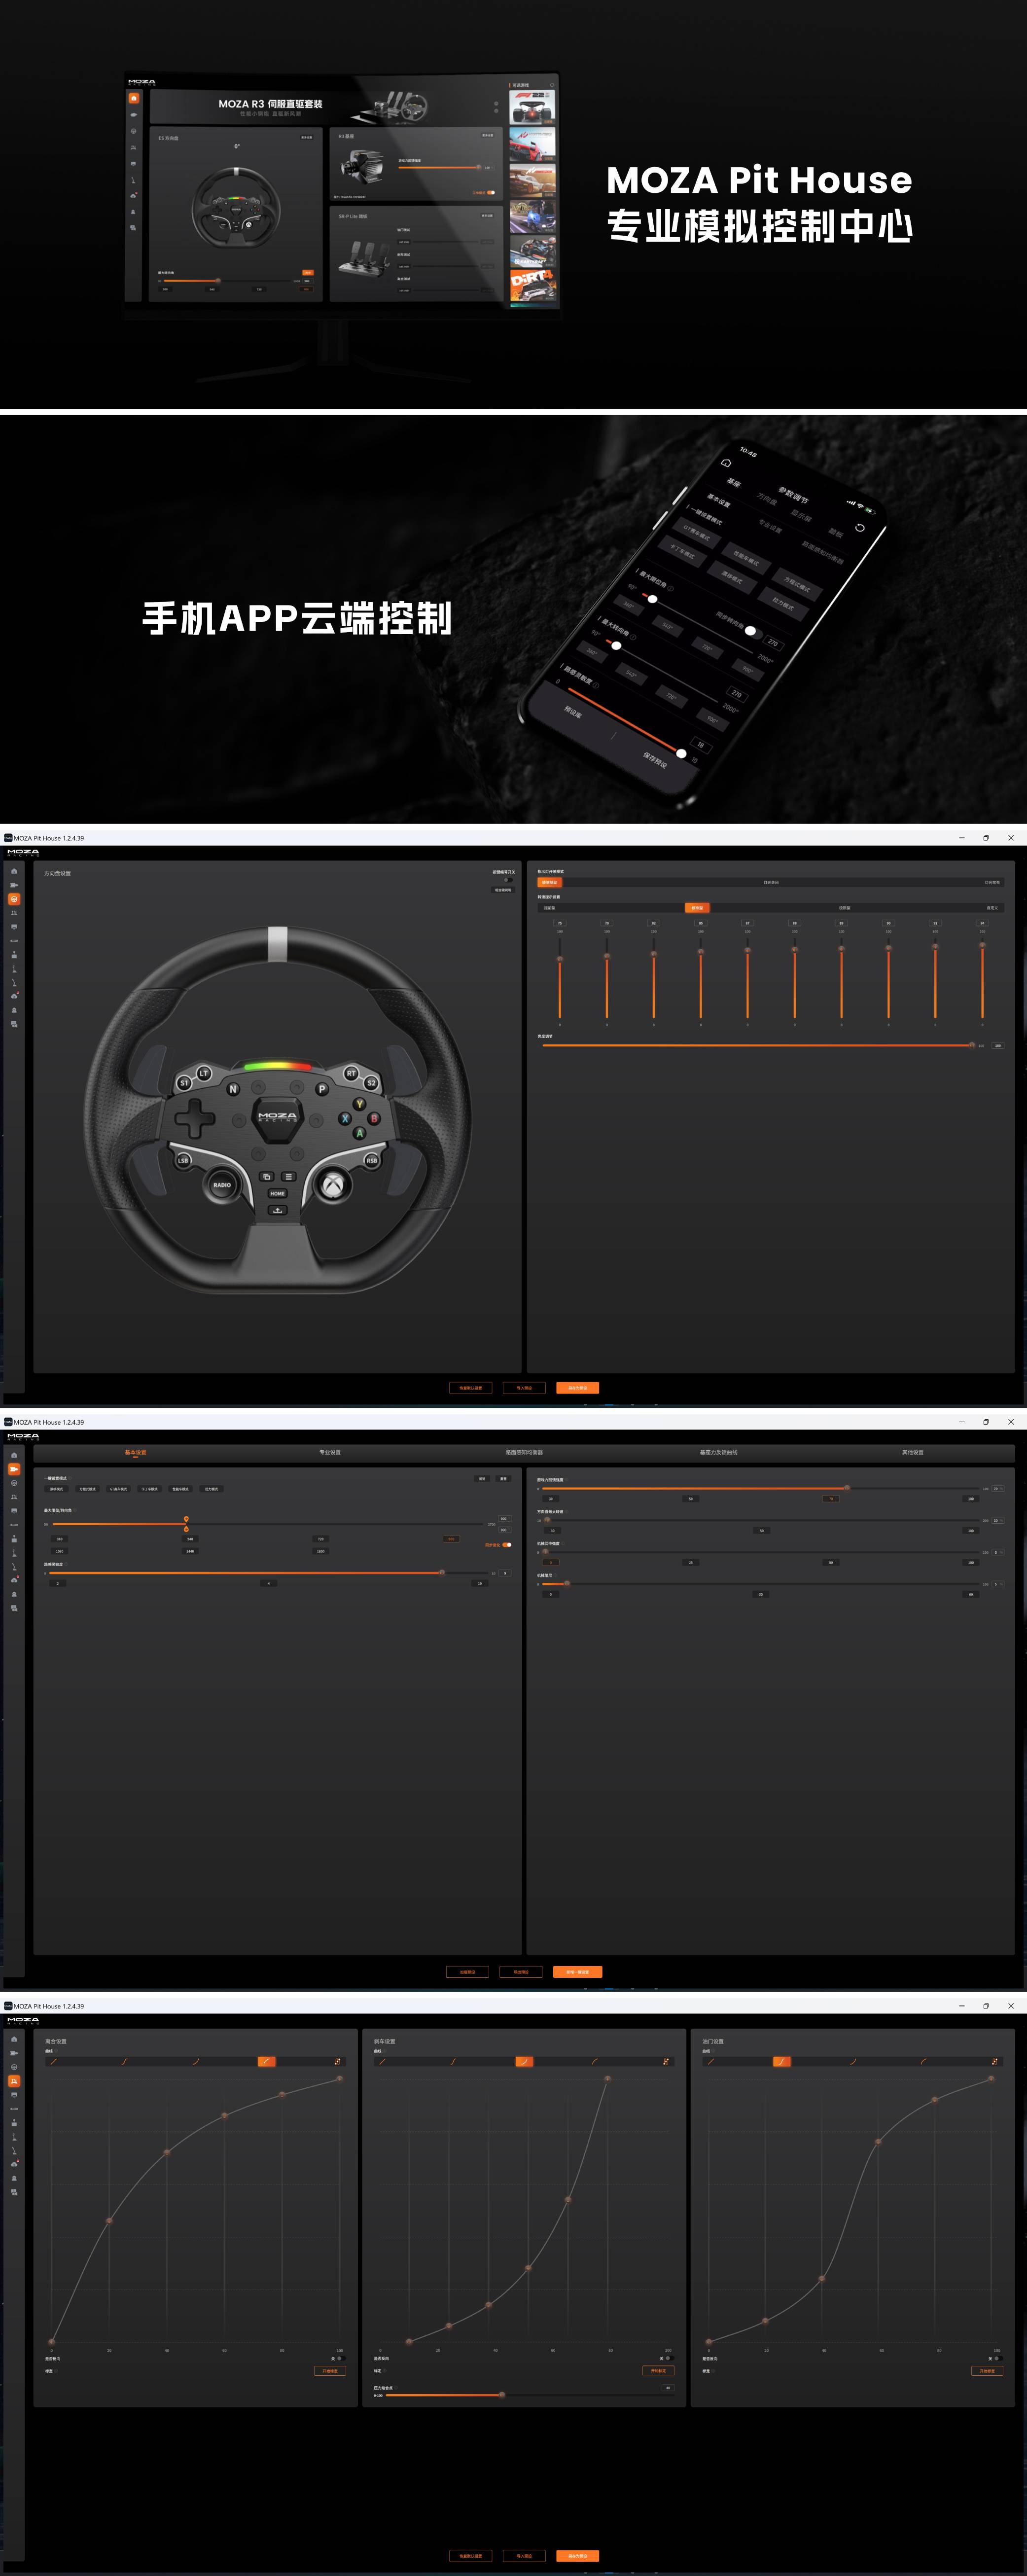Click selected orange curve preset in 油门设置
Image resolution: width=1027 pixels, height=2576 pixels.
[781, 2061]
